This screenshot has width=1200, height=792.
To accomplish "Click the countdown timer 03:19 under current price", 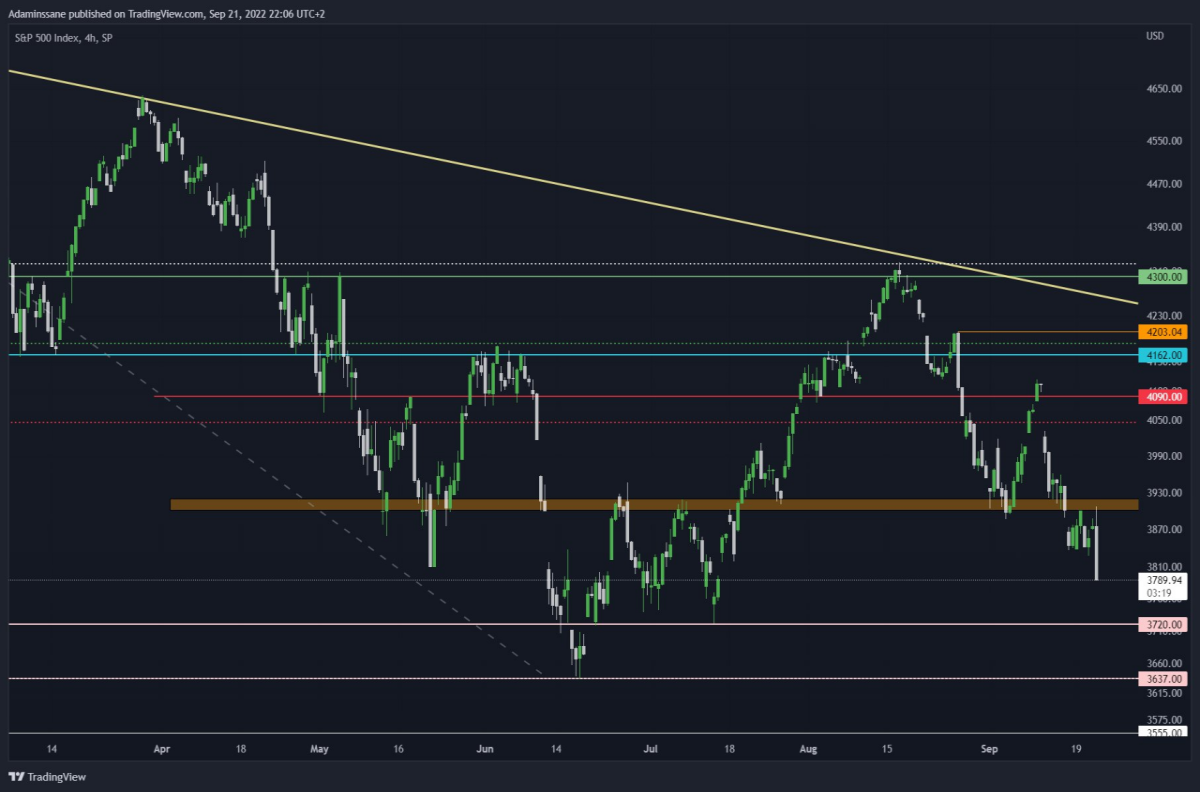I will 1161,592.
